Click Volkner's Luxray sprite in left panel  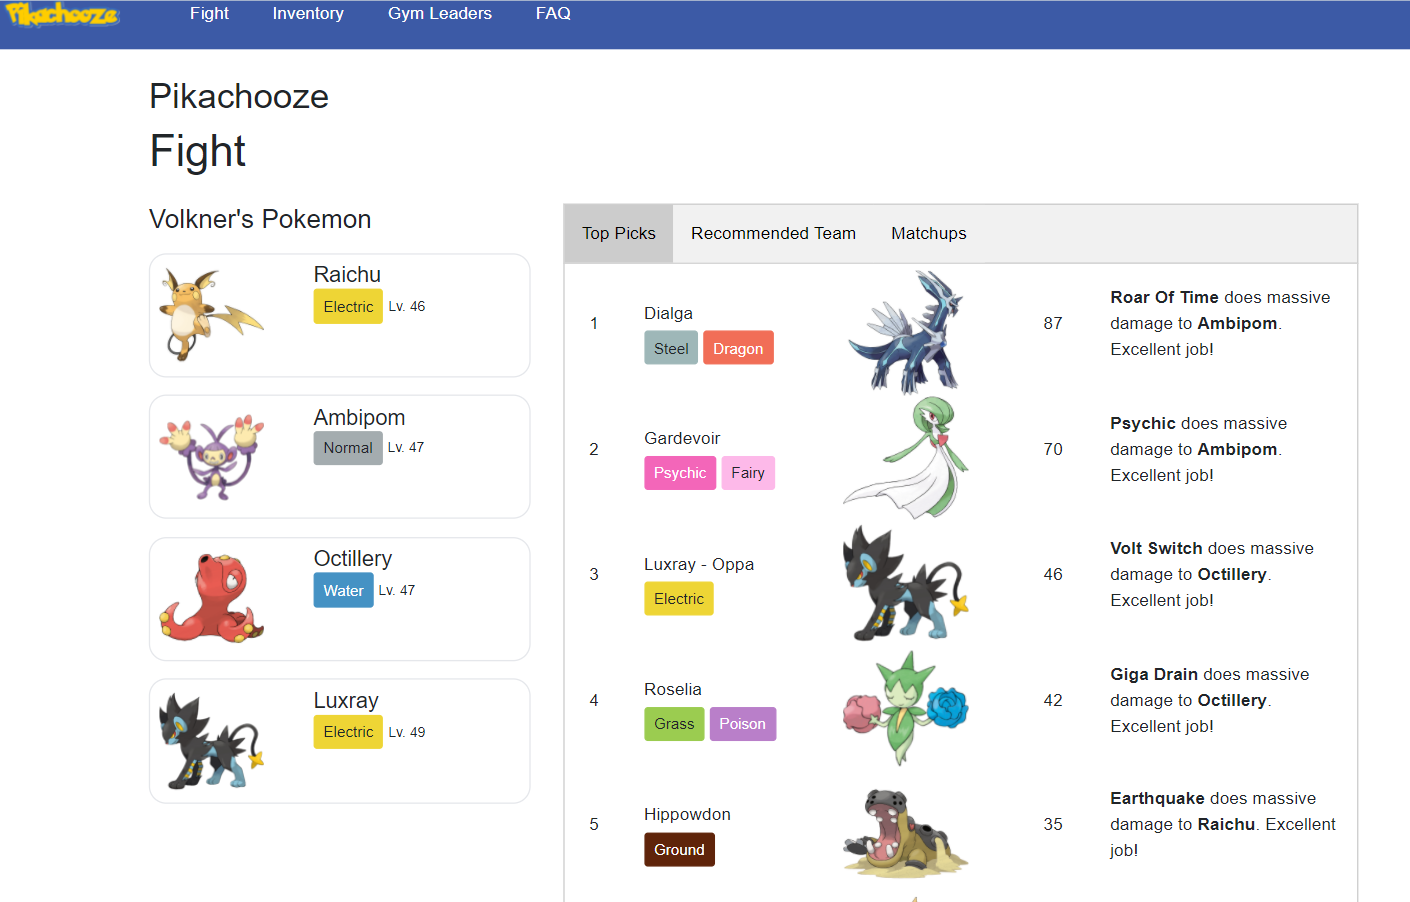[212, 740]
